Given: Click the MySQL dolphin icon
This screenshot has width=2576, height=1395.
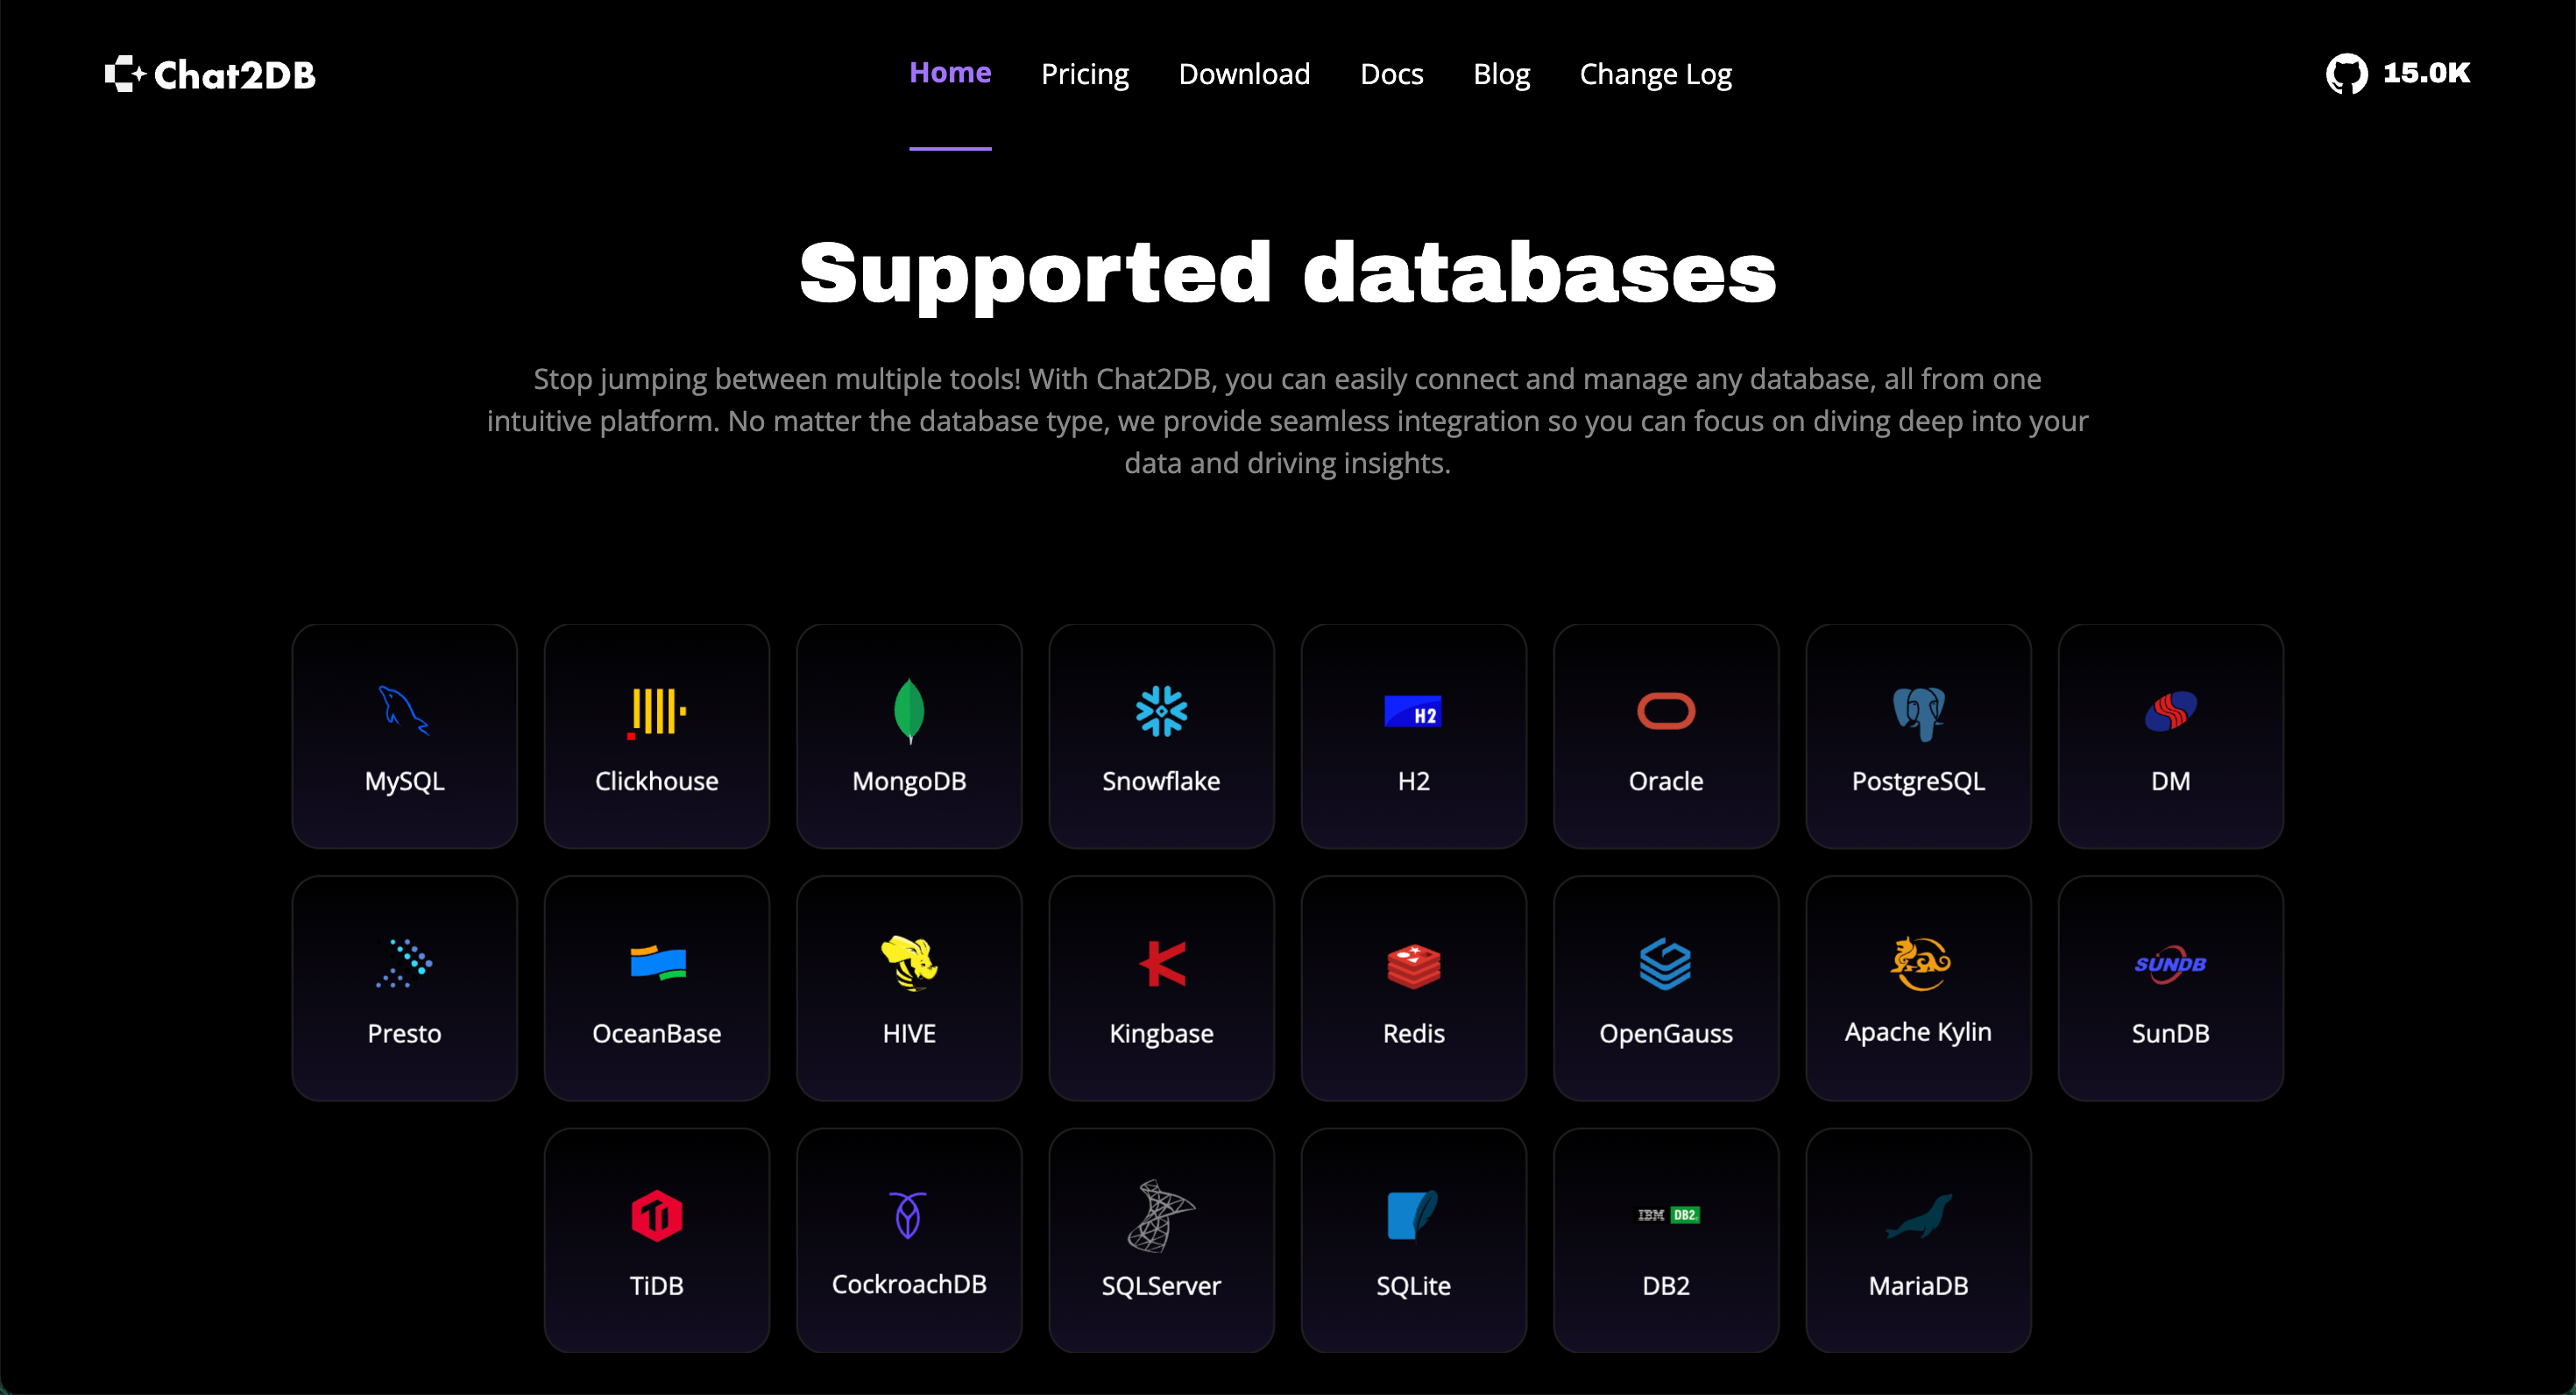Looking at the screenshot, I should point(404,711).
